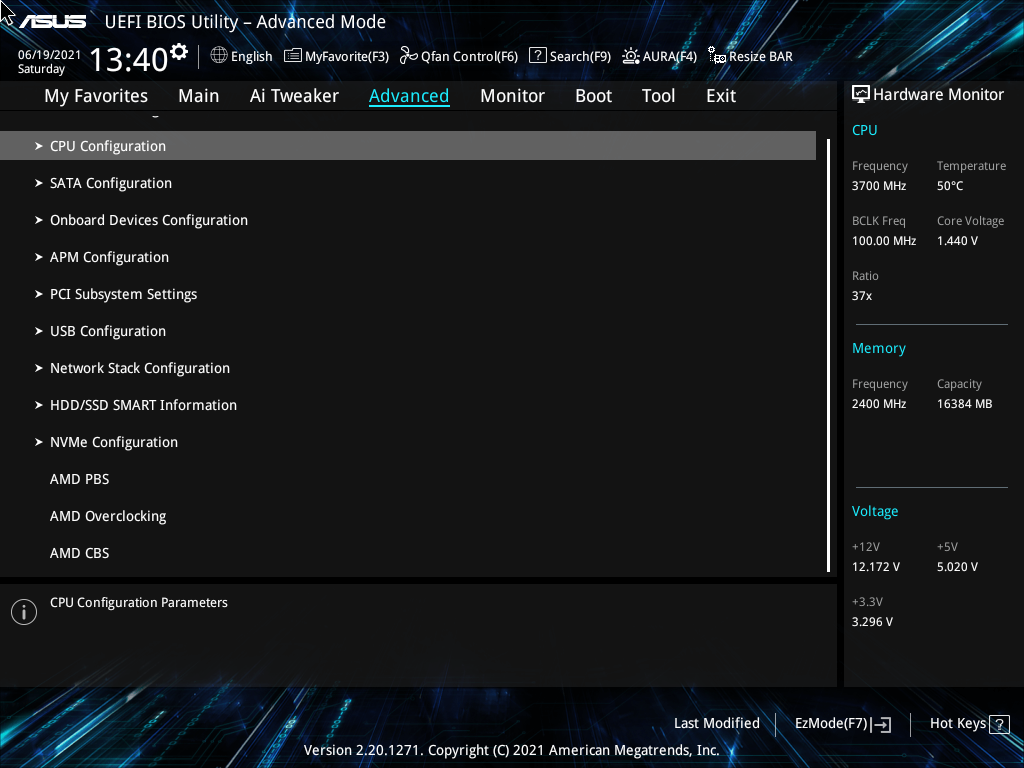Open NVMe Configuration submenu
This screenshot has height=768, width=1024.
tap(114, 443)
